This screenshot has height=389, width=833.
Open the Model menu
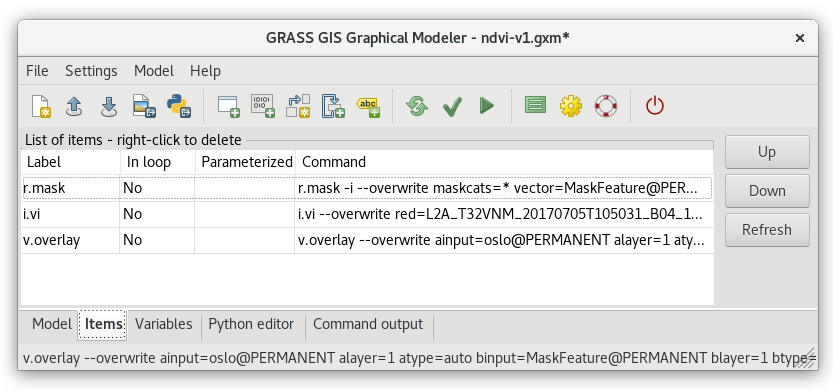coord(154,71)
